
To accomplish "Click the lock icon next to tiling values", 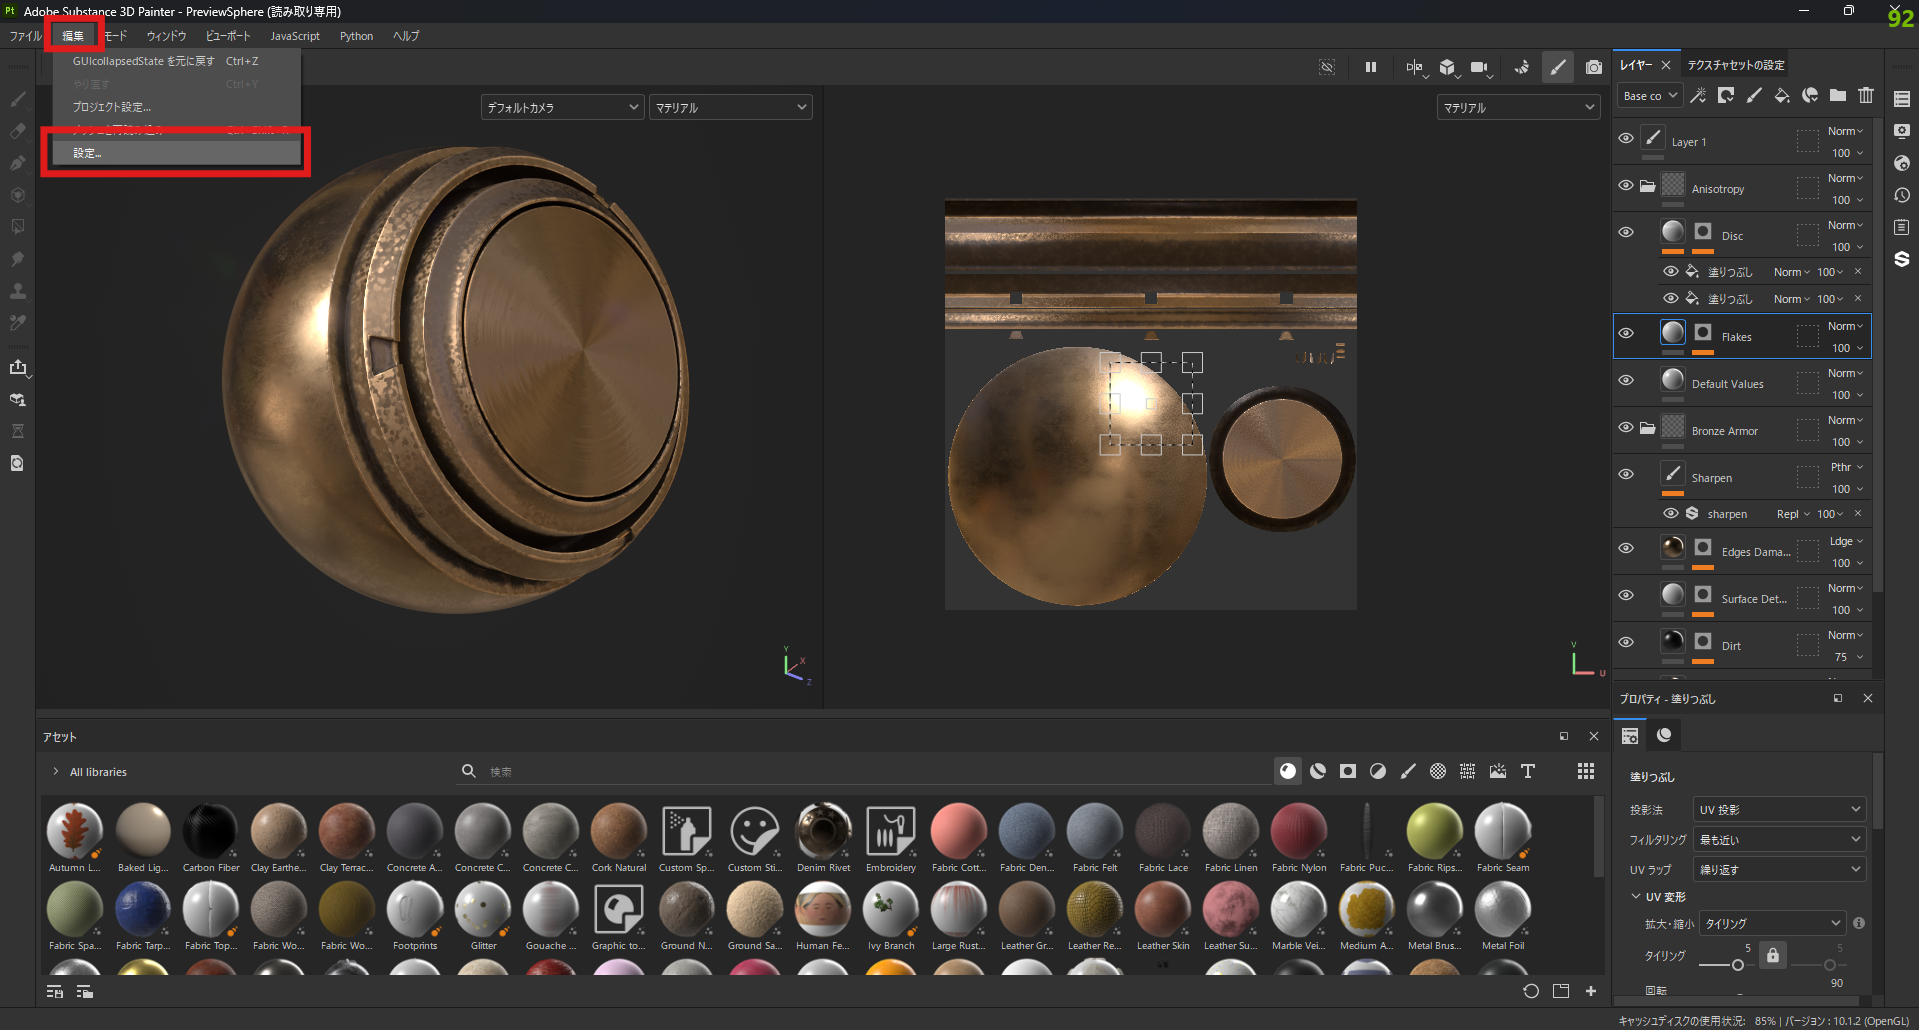I will coord(1772,955).
